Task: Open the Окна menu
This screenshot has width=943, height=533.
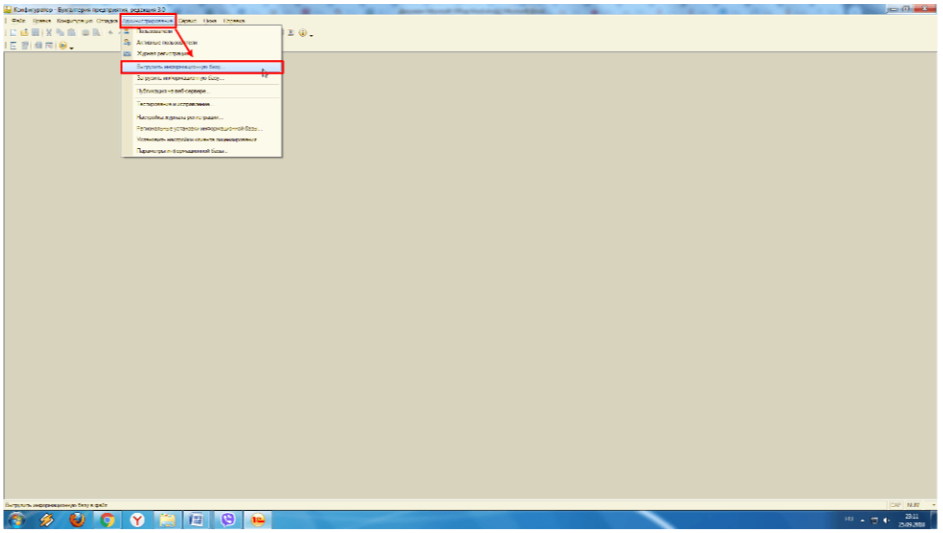Action: pyautogui.click(x=210, y=20)
